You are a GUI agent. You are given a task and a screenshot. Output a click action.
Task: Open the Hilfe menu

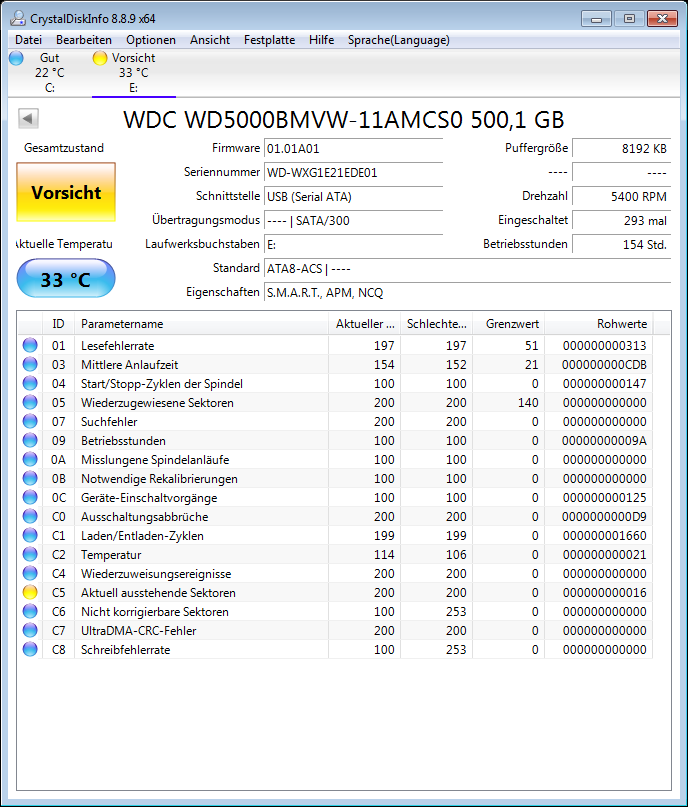tap(321, 40)
